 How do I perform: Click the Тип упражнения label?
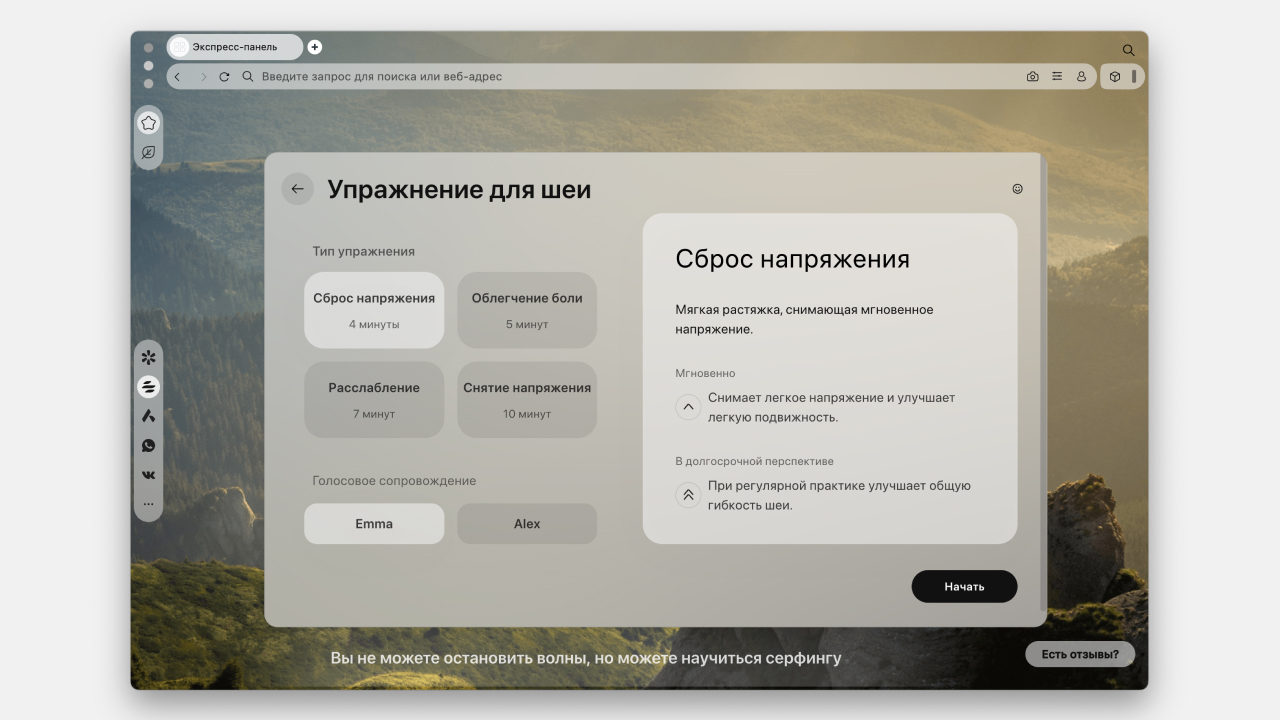point(363,252)
